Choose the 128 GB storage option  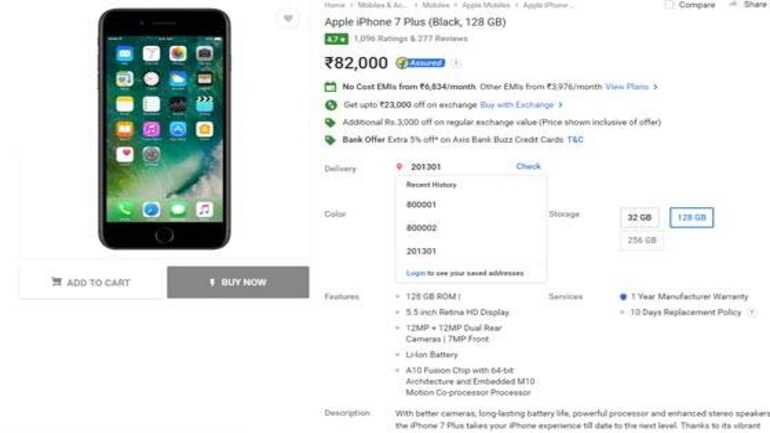coord(691,217)
